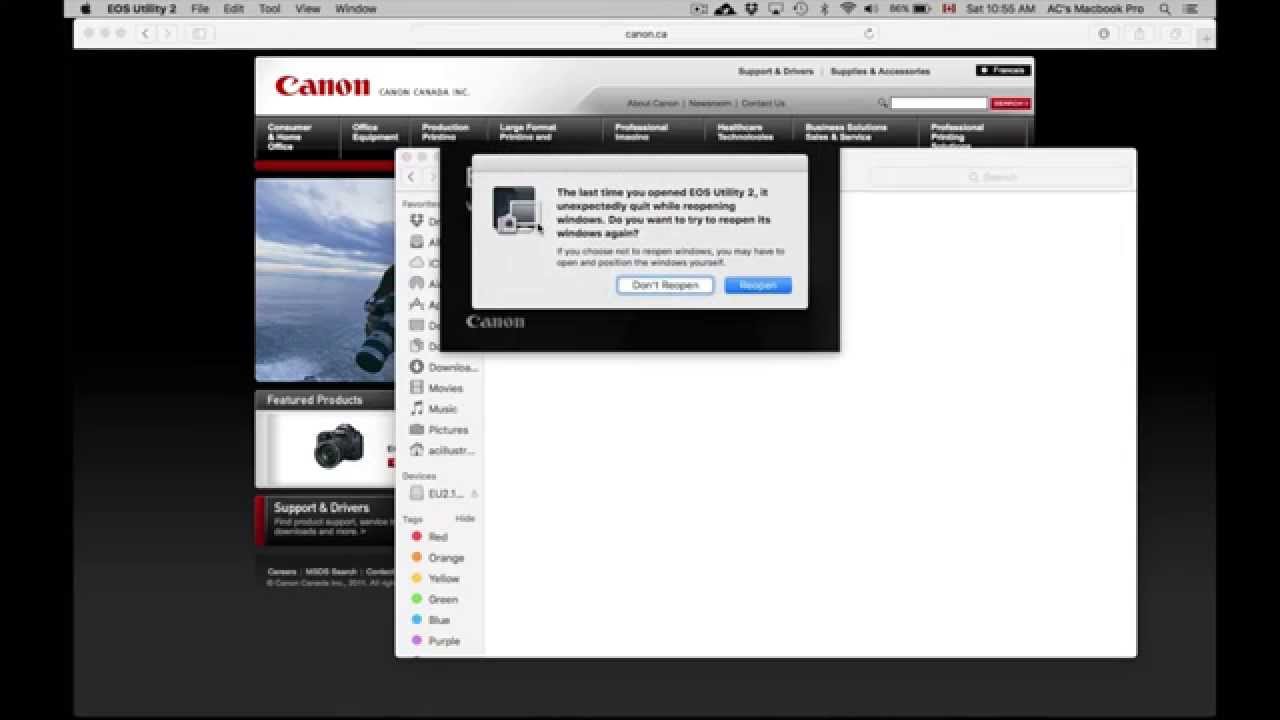Hide the Tags section in Finder sidebar
The width and height of the screenshot is (1280, 720).
pos(465,519)
